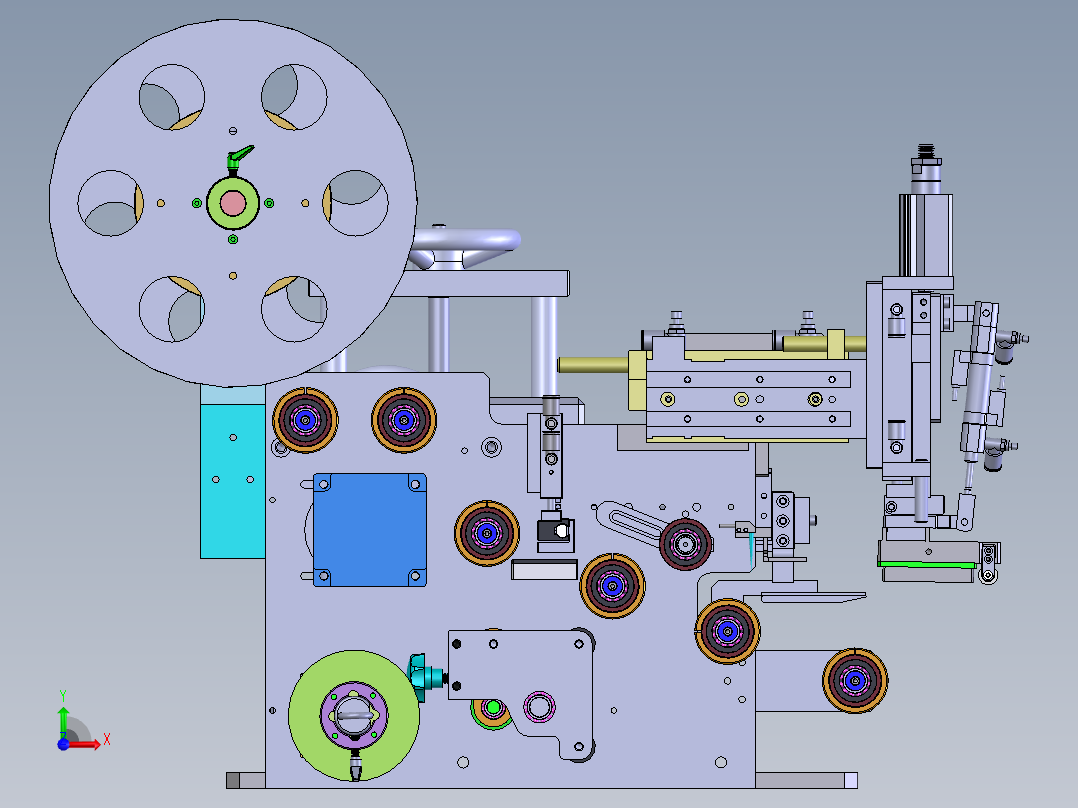The width and height of the screenshot is (1078, 808).
Task: Pick the cyan bracket plate beside main plate
Action: (232, 480)
